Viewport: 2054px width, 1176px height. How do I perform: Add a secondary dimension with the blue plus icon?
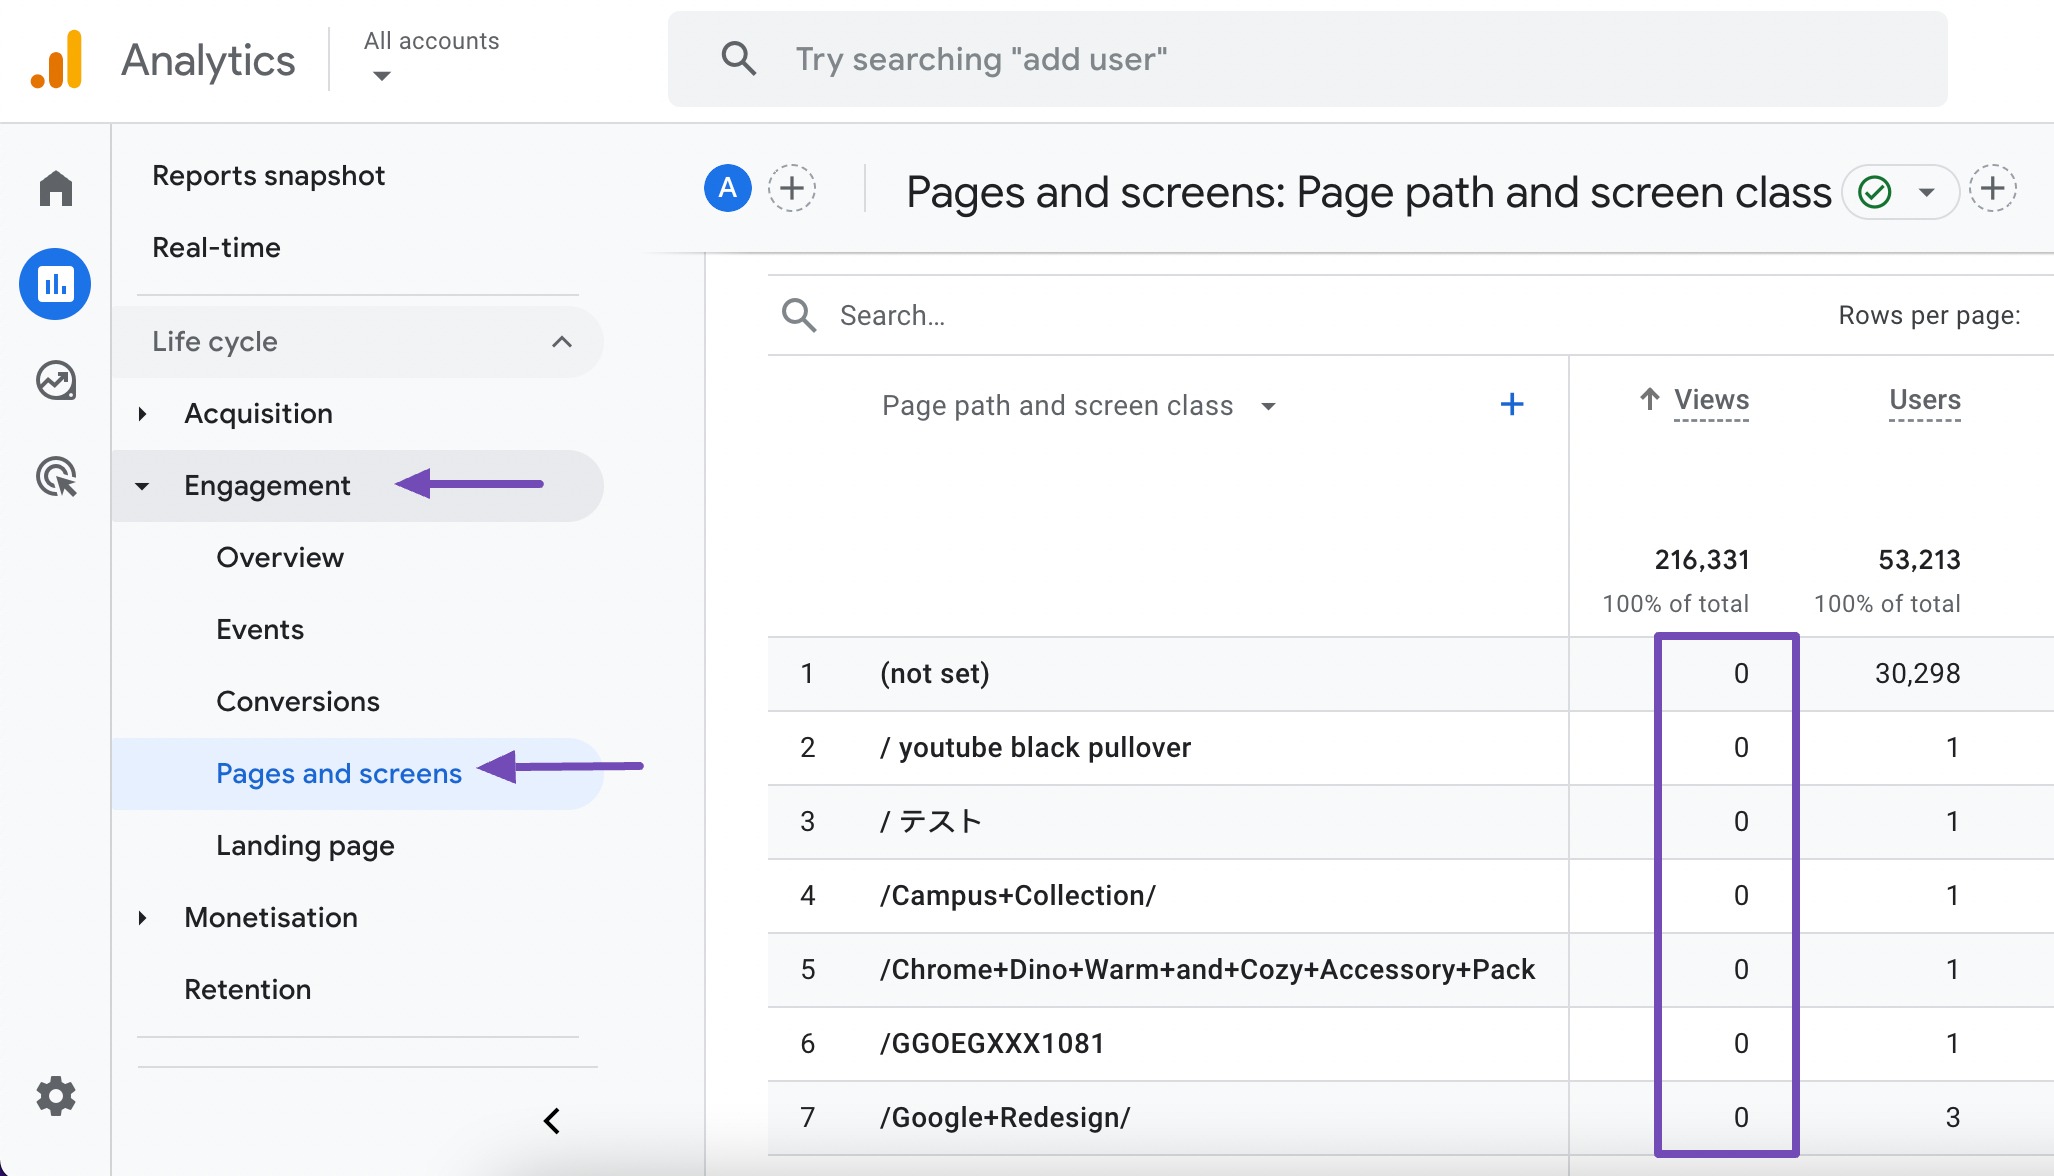click(1512, 404)
